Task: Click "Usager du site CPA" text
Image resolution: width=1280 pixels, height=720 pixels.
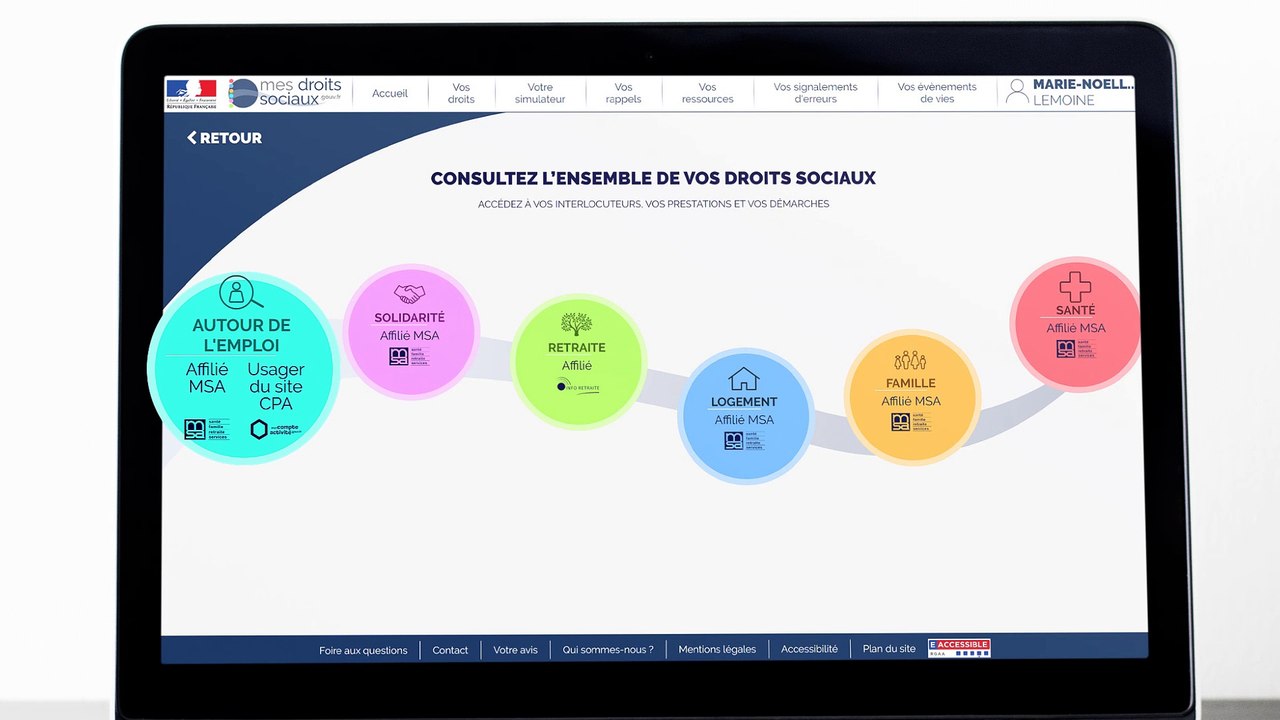Action: [x=275, y=386]
